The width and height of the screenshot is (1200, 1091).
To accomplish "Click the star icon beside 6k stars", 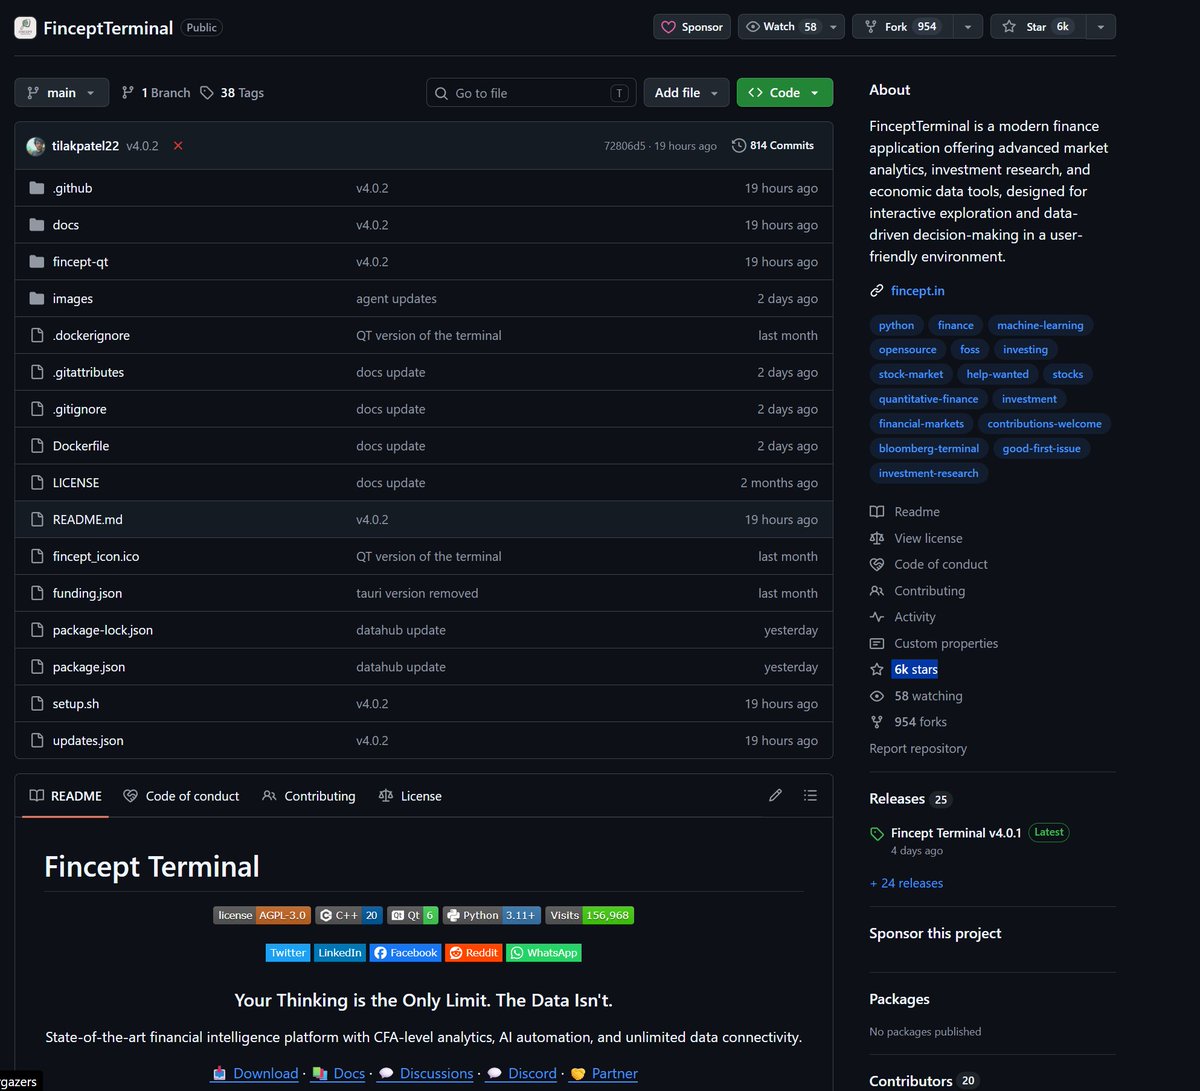I will [x=877, y=669].
